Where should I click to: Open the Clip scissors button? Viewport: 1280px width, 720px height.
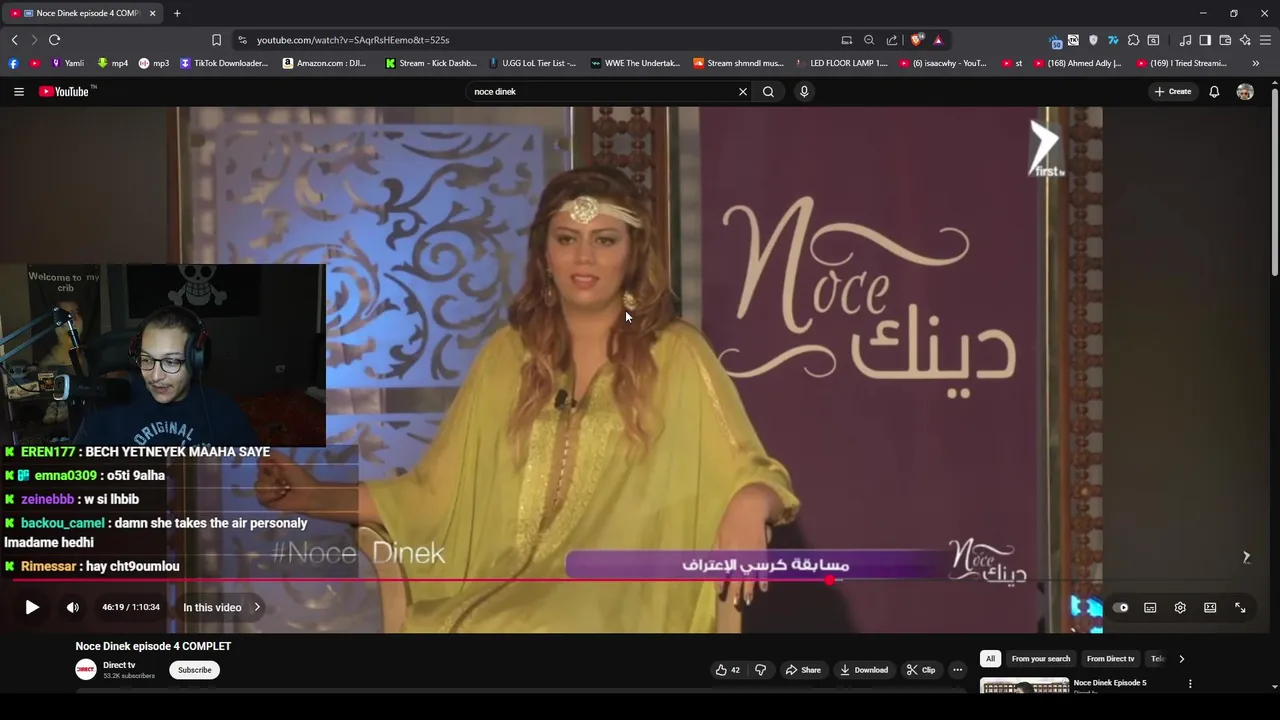tap(921, 670)
